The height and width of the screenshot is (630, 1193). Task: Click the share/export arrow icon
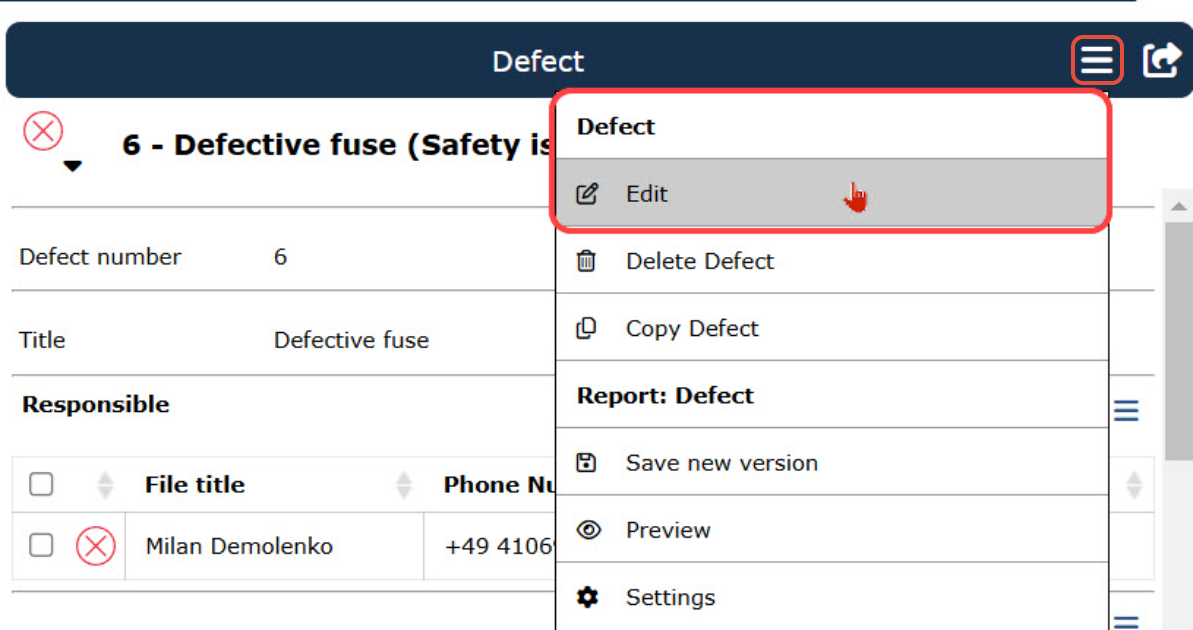tap(1161, 60)
